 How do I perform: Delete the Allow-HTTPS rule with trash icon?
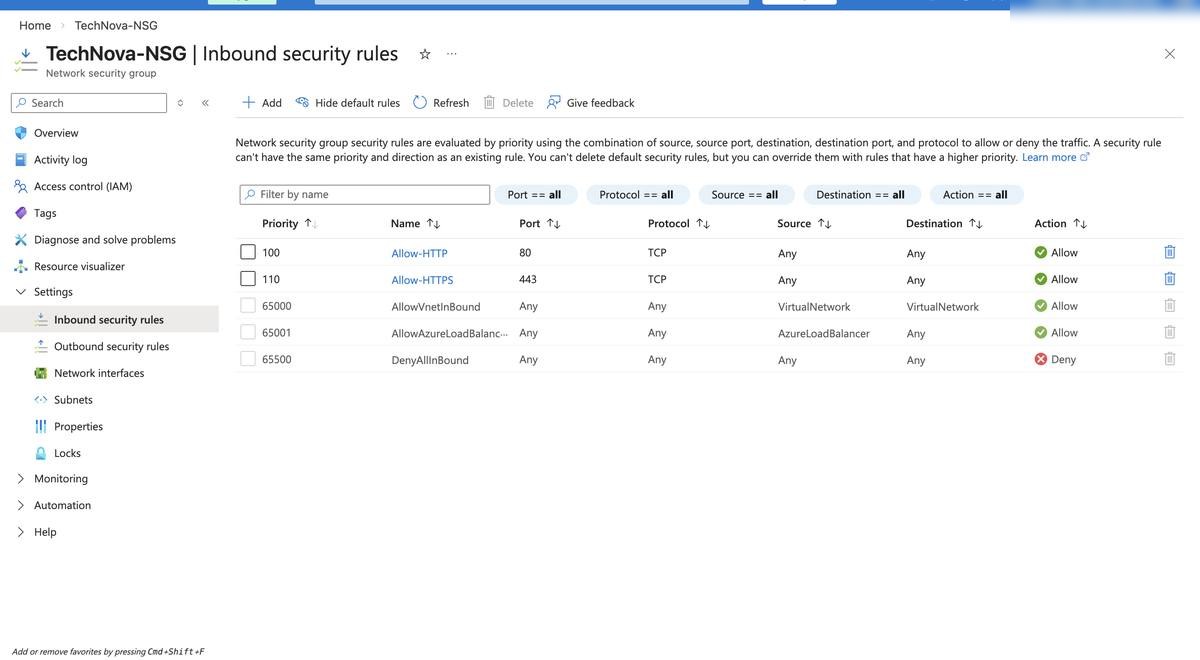point(1170,279)
